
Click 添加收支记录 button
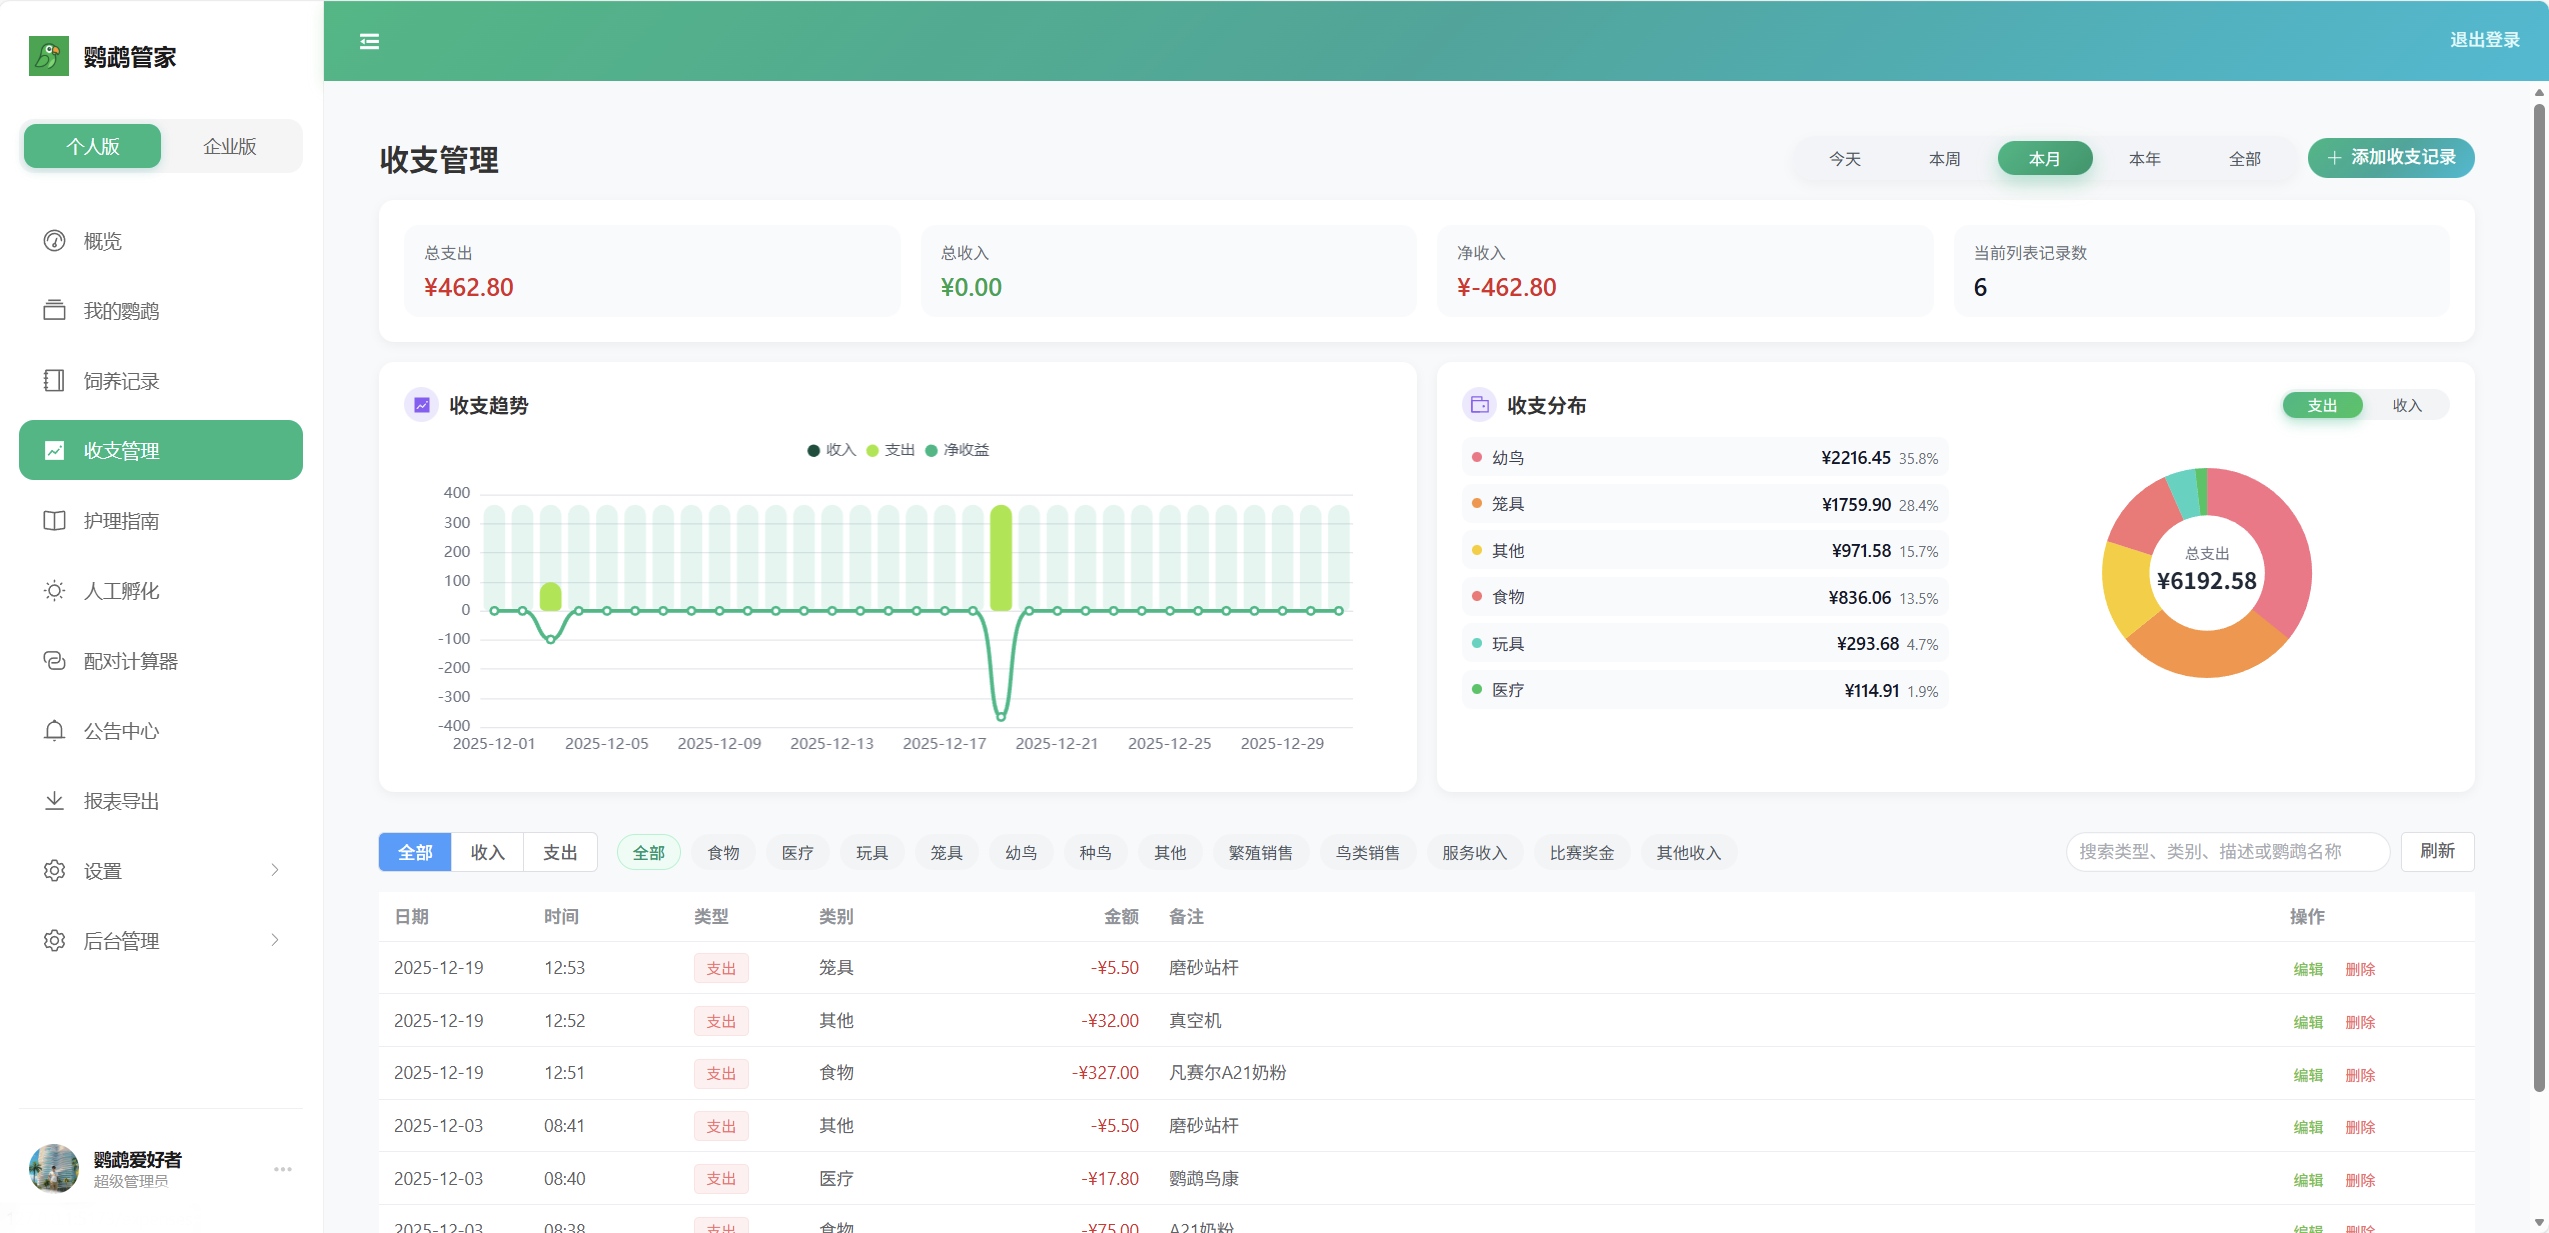pyautogui.click(x=2390, y=158)
